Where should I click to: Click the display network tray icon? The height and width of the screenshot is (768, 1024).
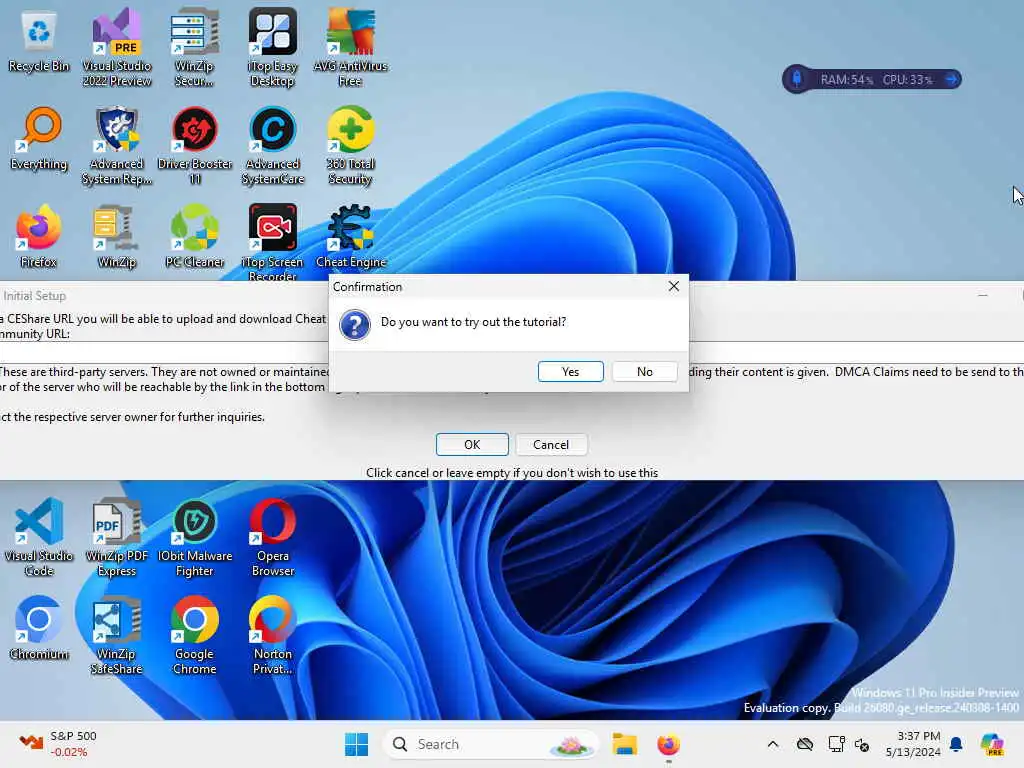coord(836,744)
